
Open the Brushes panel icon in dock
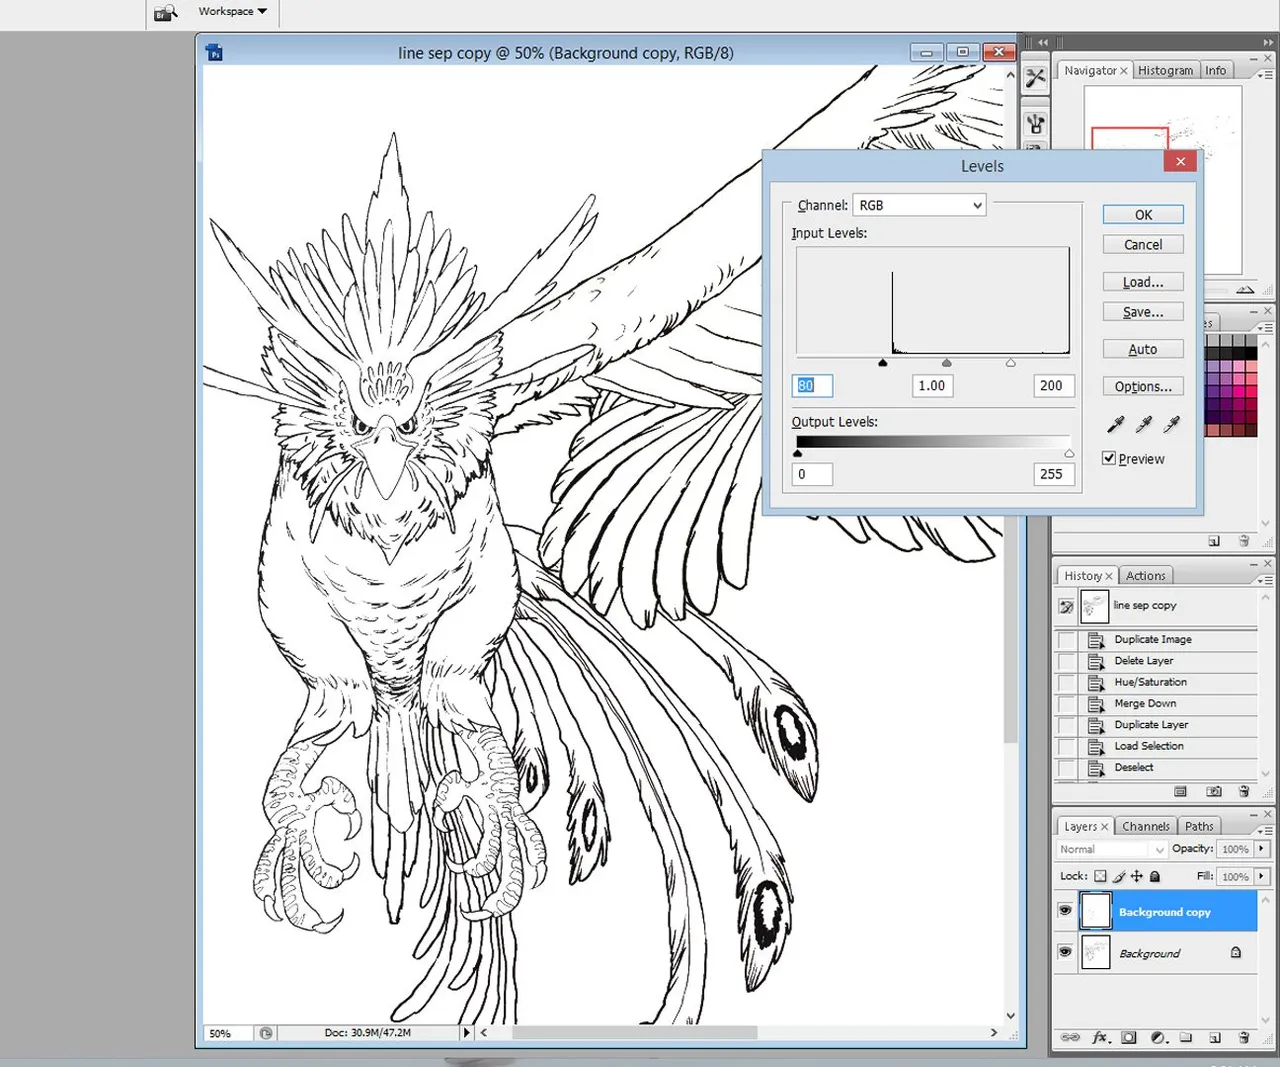coord(1035,124)
